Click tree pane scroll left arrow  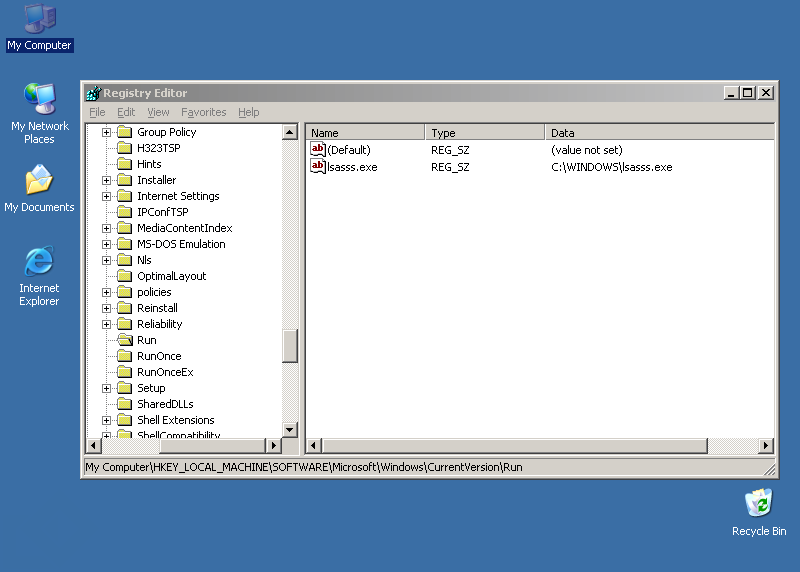coord(93,445)
